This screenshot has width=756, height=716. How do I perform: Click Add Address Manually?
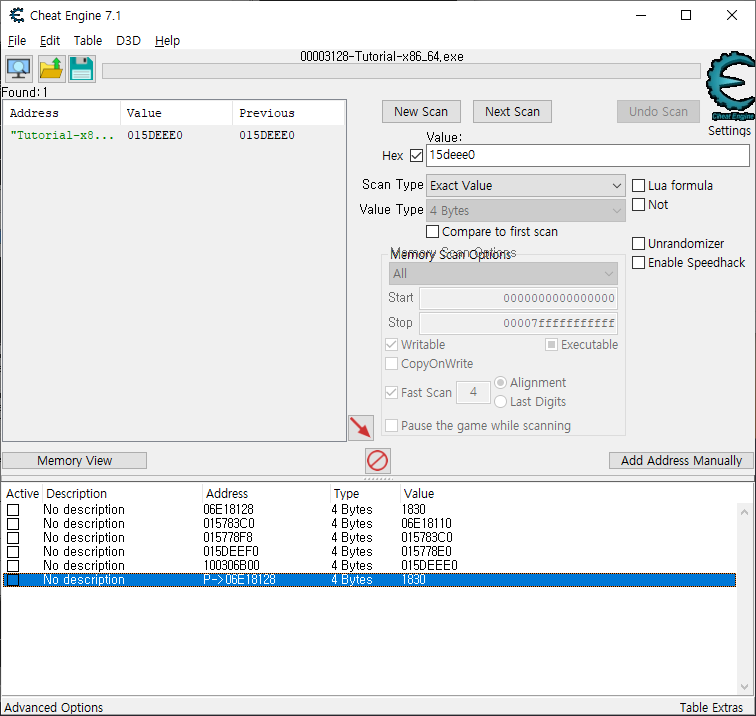[681, 460]
